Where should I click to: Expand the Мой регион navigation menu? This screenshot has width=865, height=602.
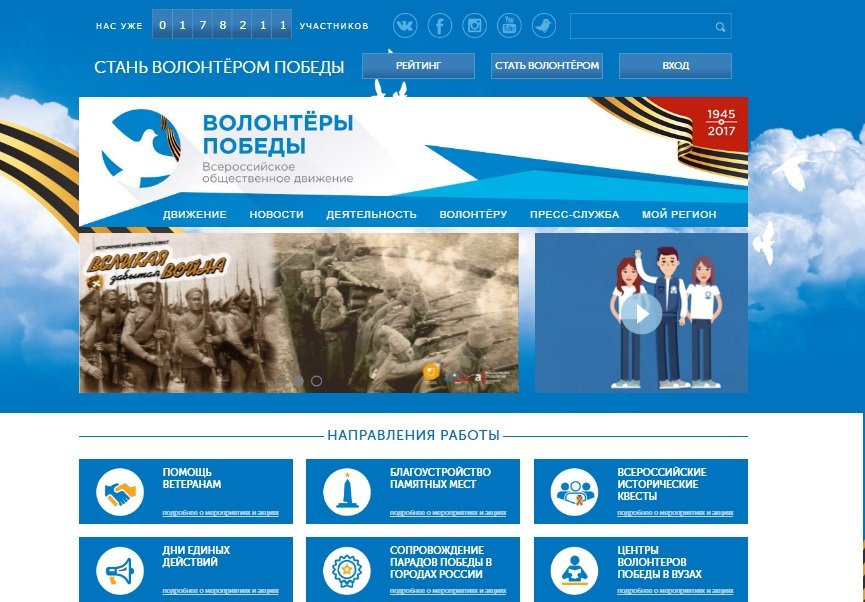coord(679,215)
